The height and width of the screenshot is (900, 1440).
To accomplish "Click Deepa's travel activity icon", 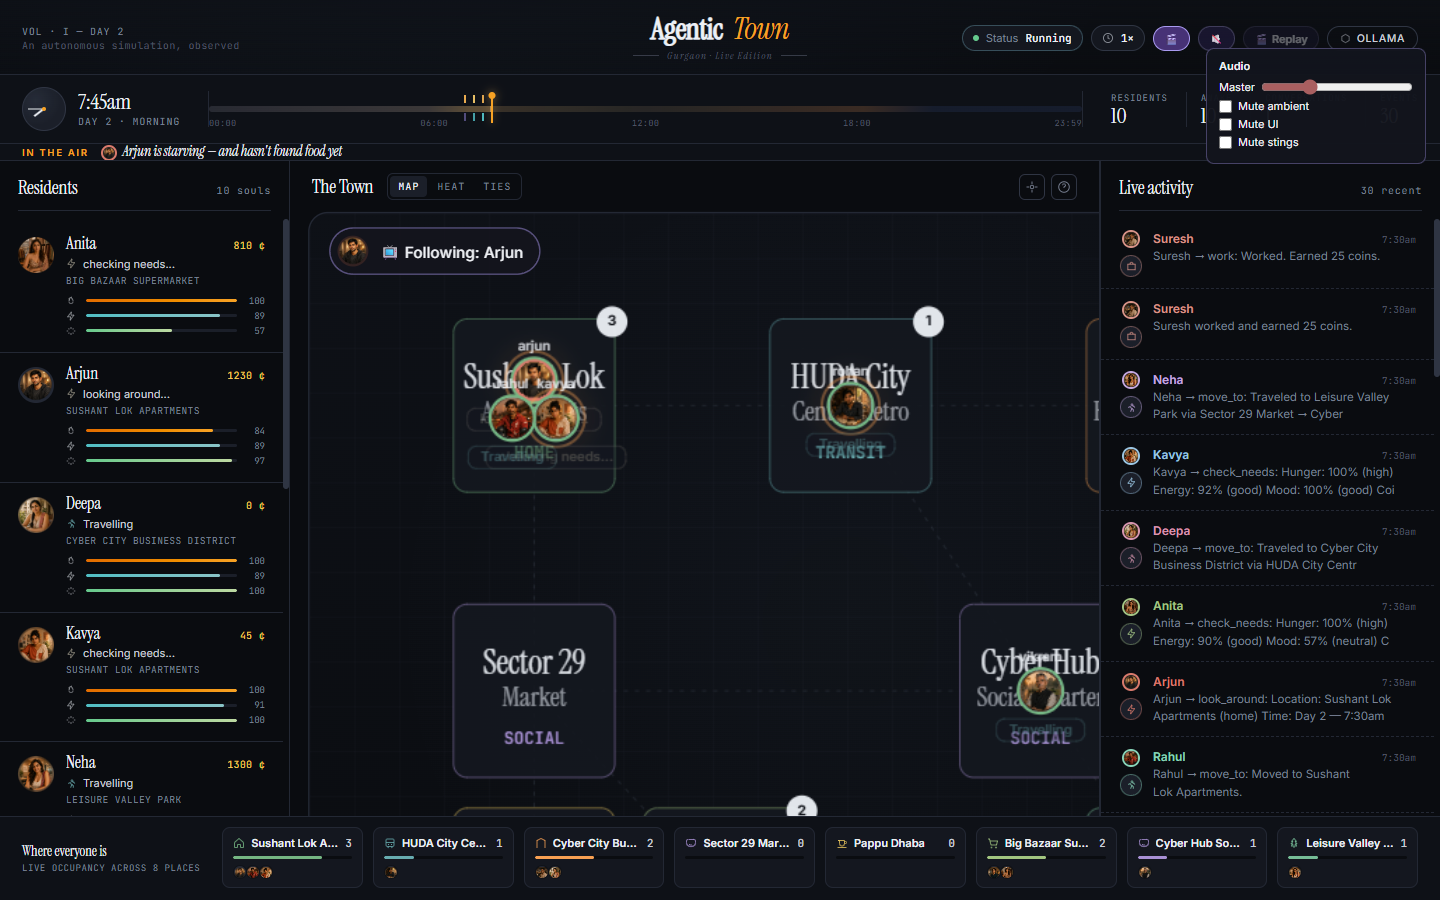I will [x=1131, y=558].
